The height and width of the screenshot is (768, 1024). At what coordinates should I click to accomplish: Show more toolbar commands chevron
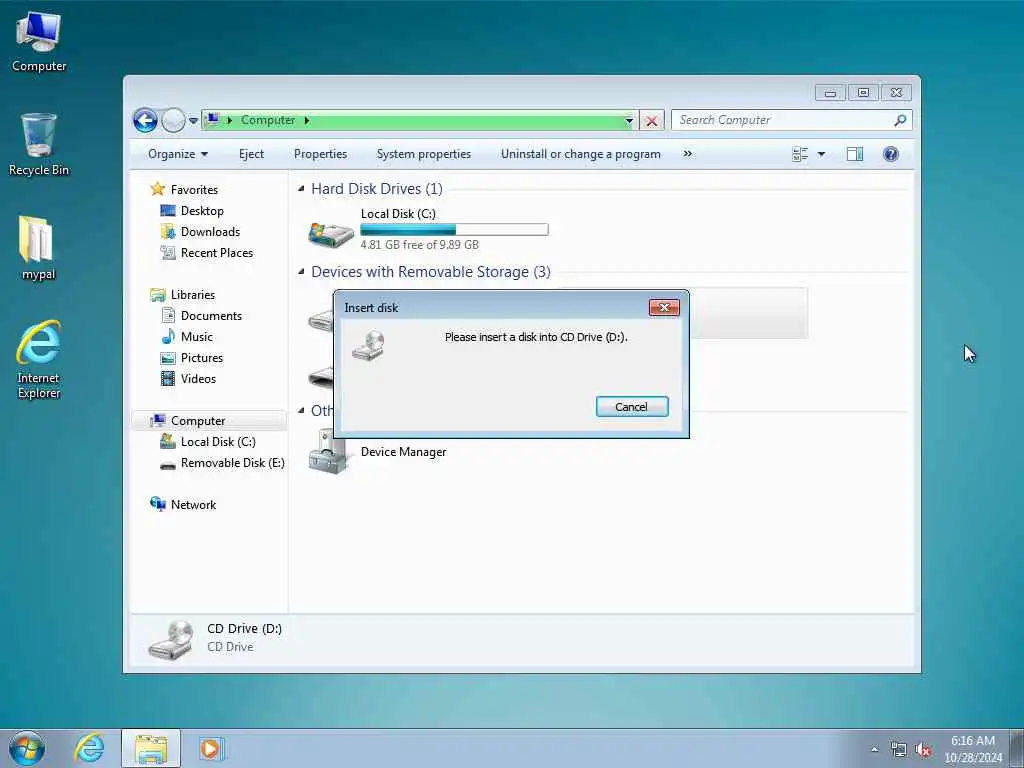(687, 154)
